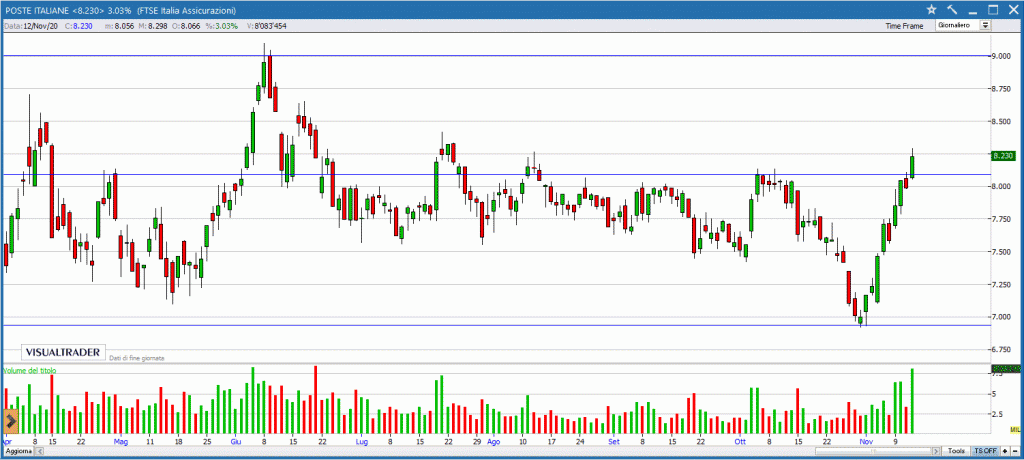
Task: Click the M: 8.298 maximum value
Action: [x=153, y=25]
